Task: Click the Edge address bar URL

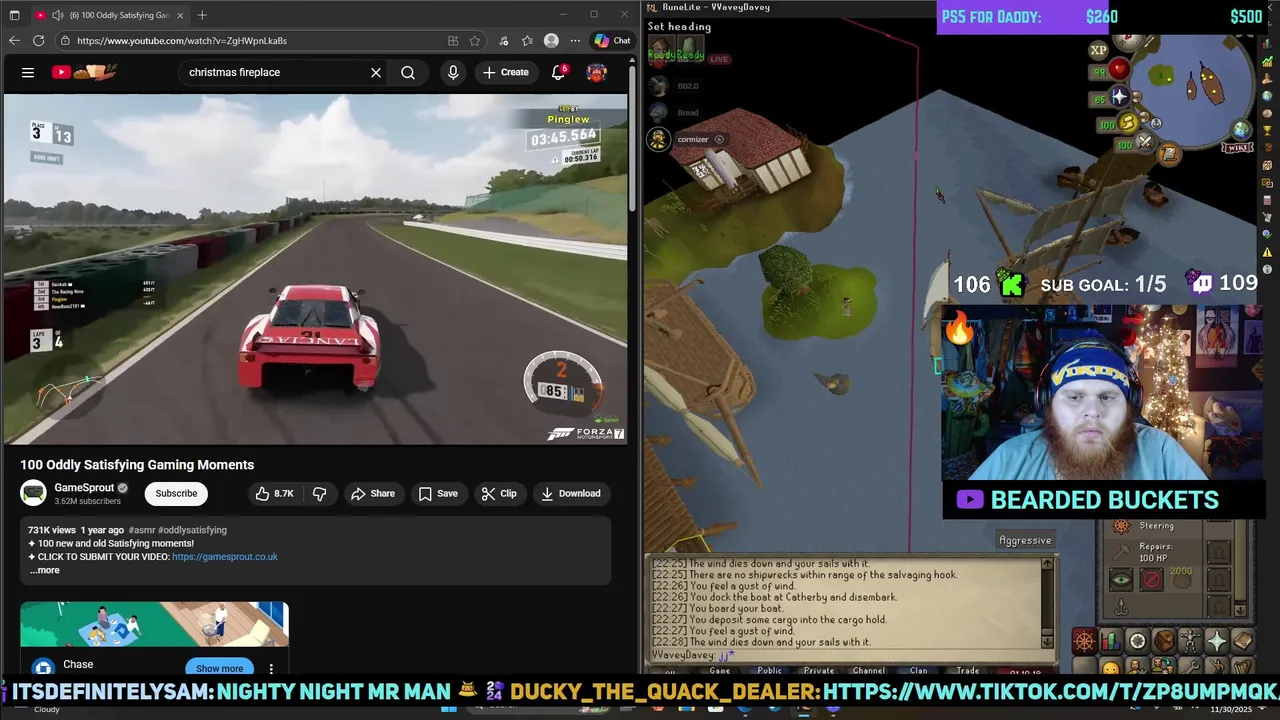Action: point(182,41)
